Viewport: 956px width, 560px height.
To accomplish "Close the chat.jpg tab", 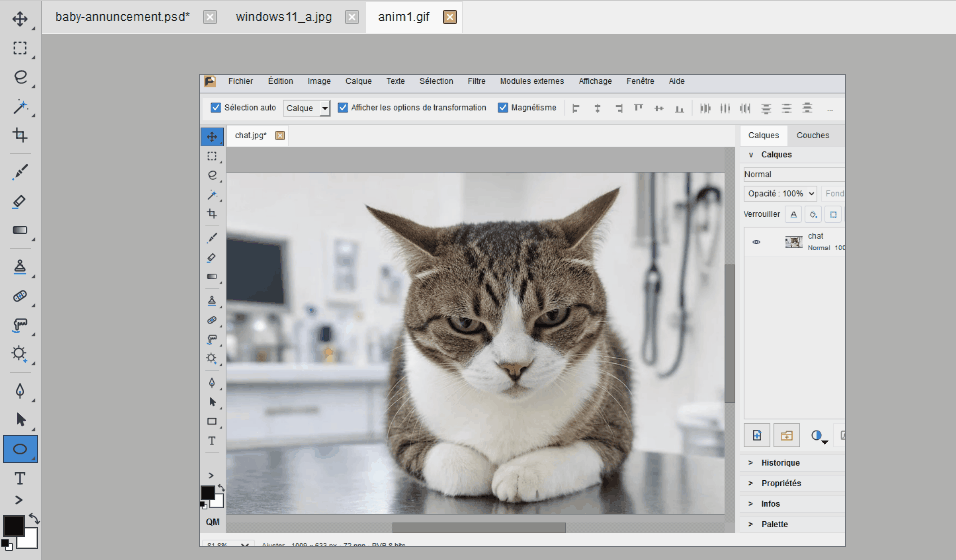I will click(280, 135).
